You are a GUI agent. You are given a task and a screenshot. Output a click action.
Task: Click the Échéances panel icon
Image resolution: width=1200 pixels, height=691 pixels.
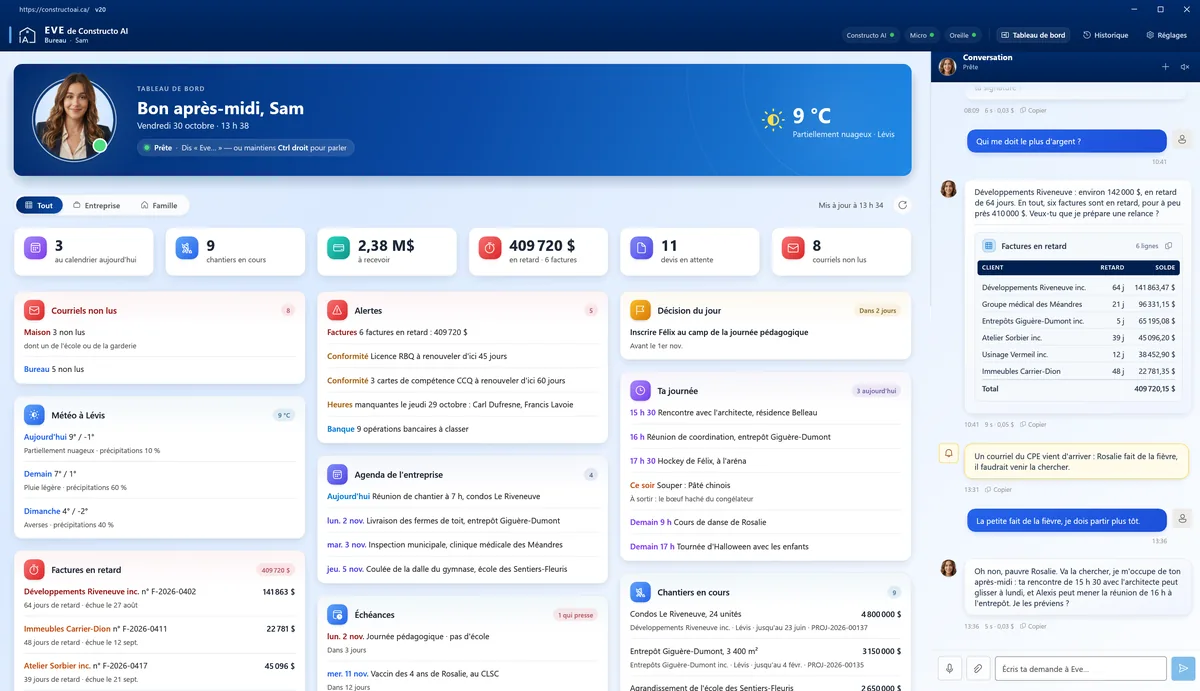[337, 614]
